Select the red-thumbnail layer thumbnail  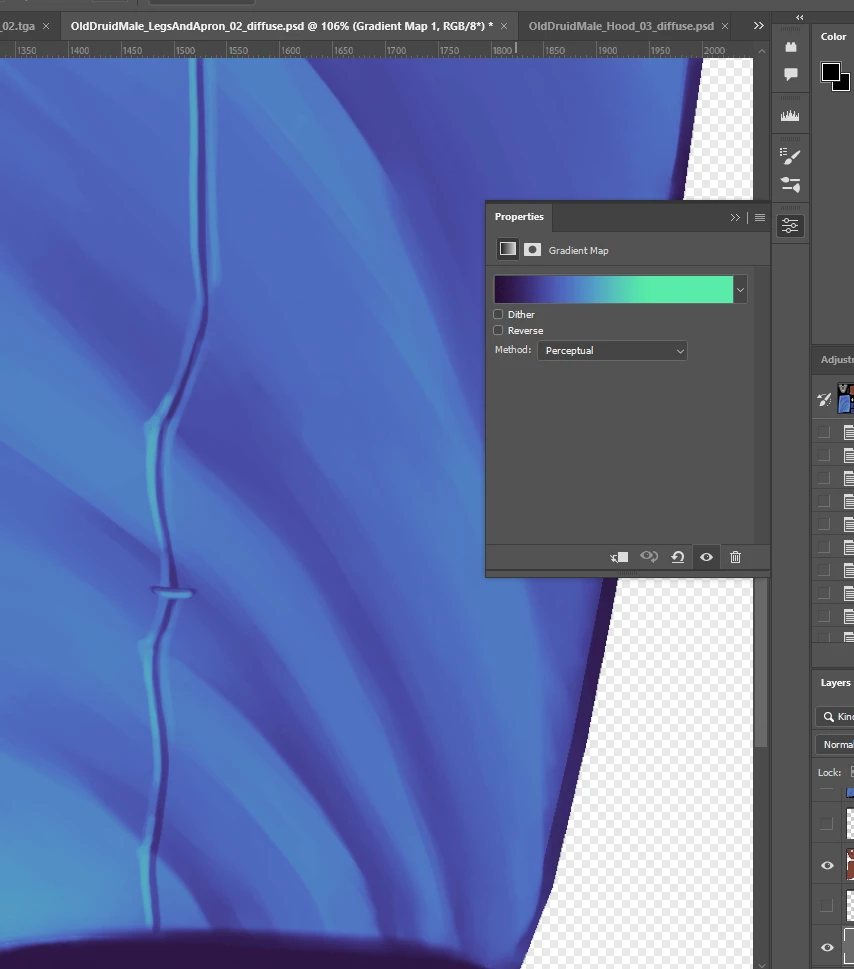click(850, 865)
